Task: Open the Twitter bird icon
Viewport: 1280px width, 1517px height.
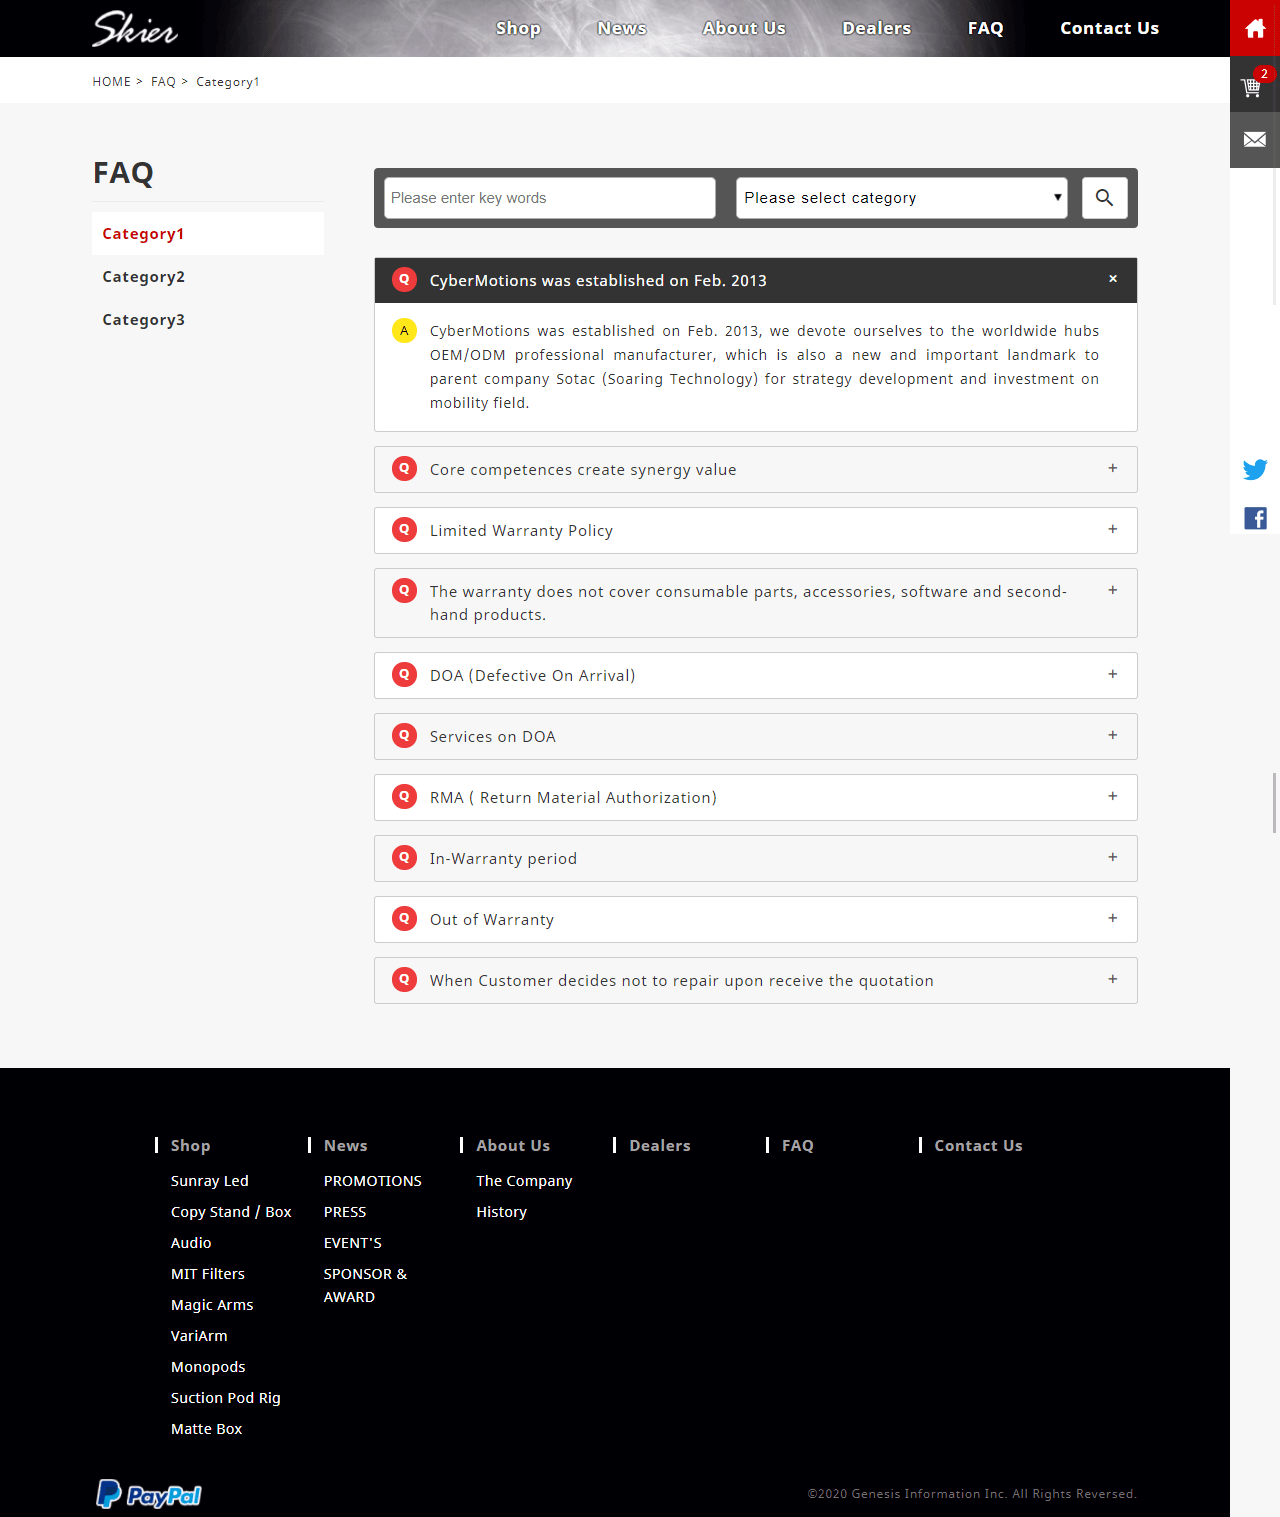Action: [1255, 469]
